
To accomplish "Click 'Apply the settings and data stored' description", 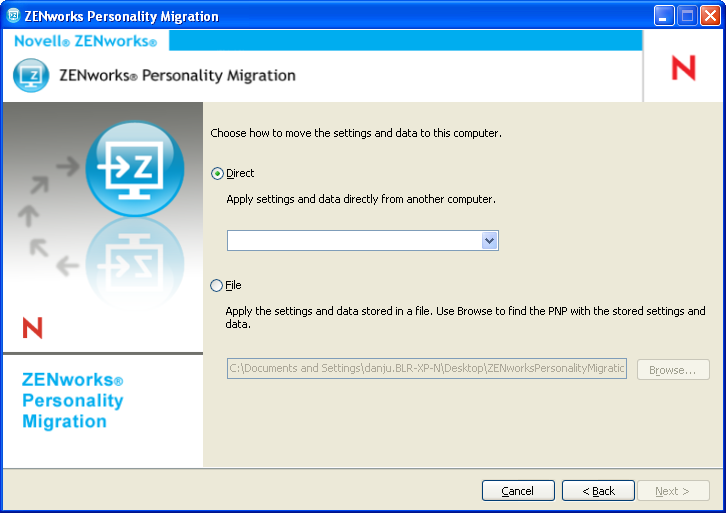I will 465,317.
